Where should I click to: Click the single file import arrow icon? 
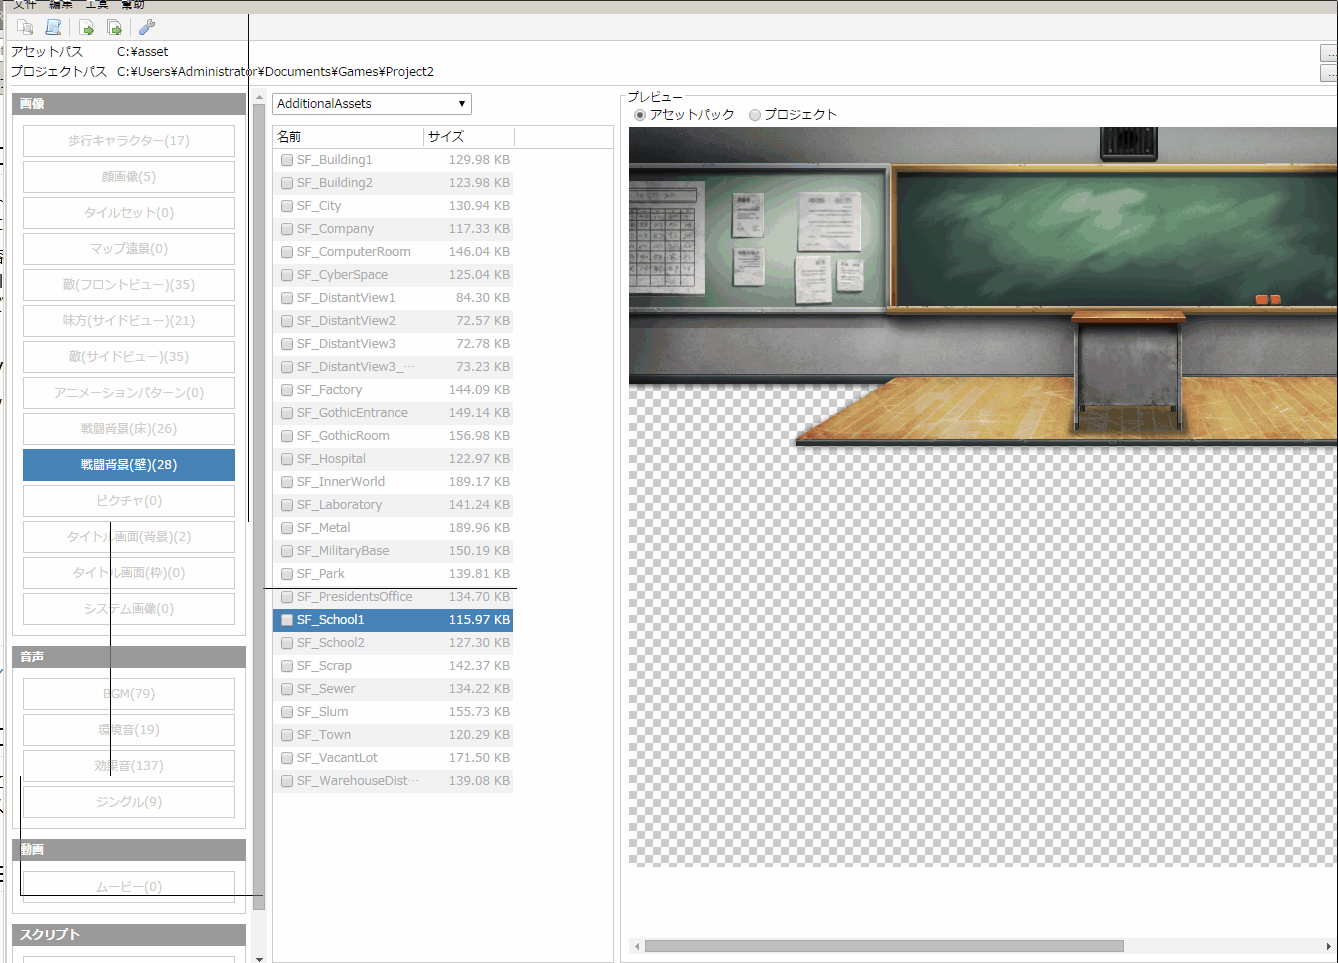click(x=87, y=28)
